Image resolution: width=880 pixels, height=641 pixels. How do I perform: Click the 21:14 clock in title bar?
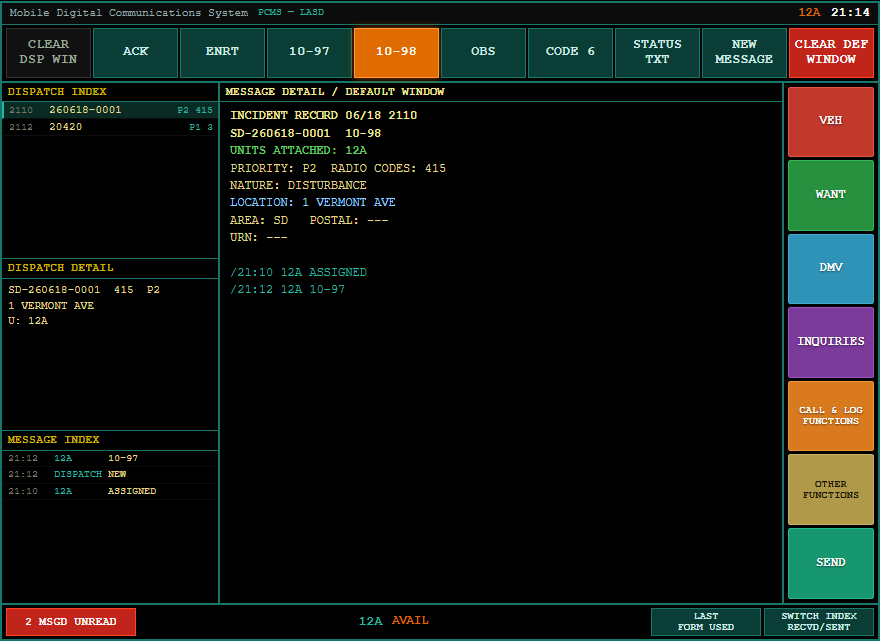(850, 12)
